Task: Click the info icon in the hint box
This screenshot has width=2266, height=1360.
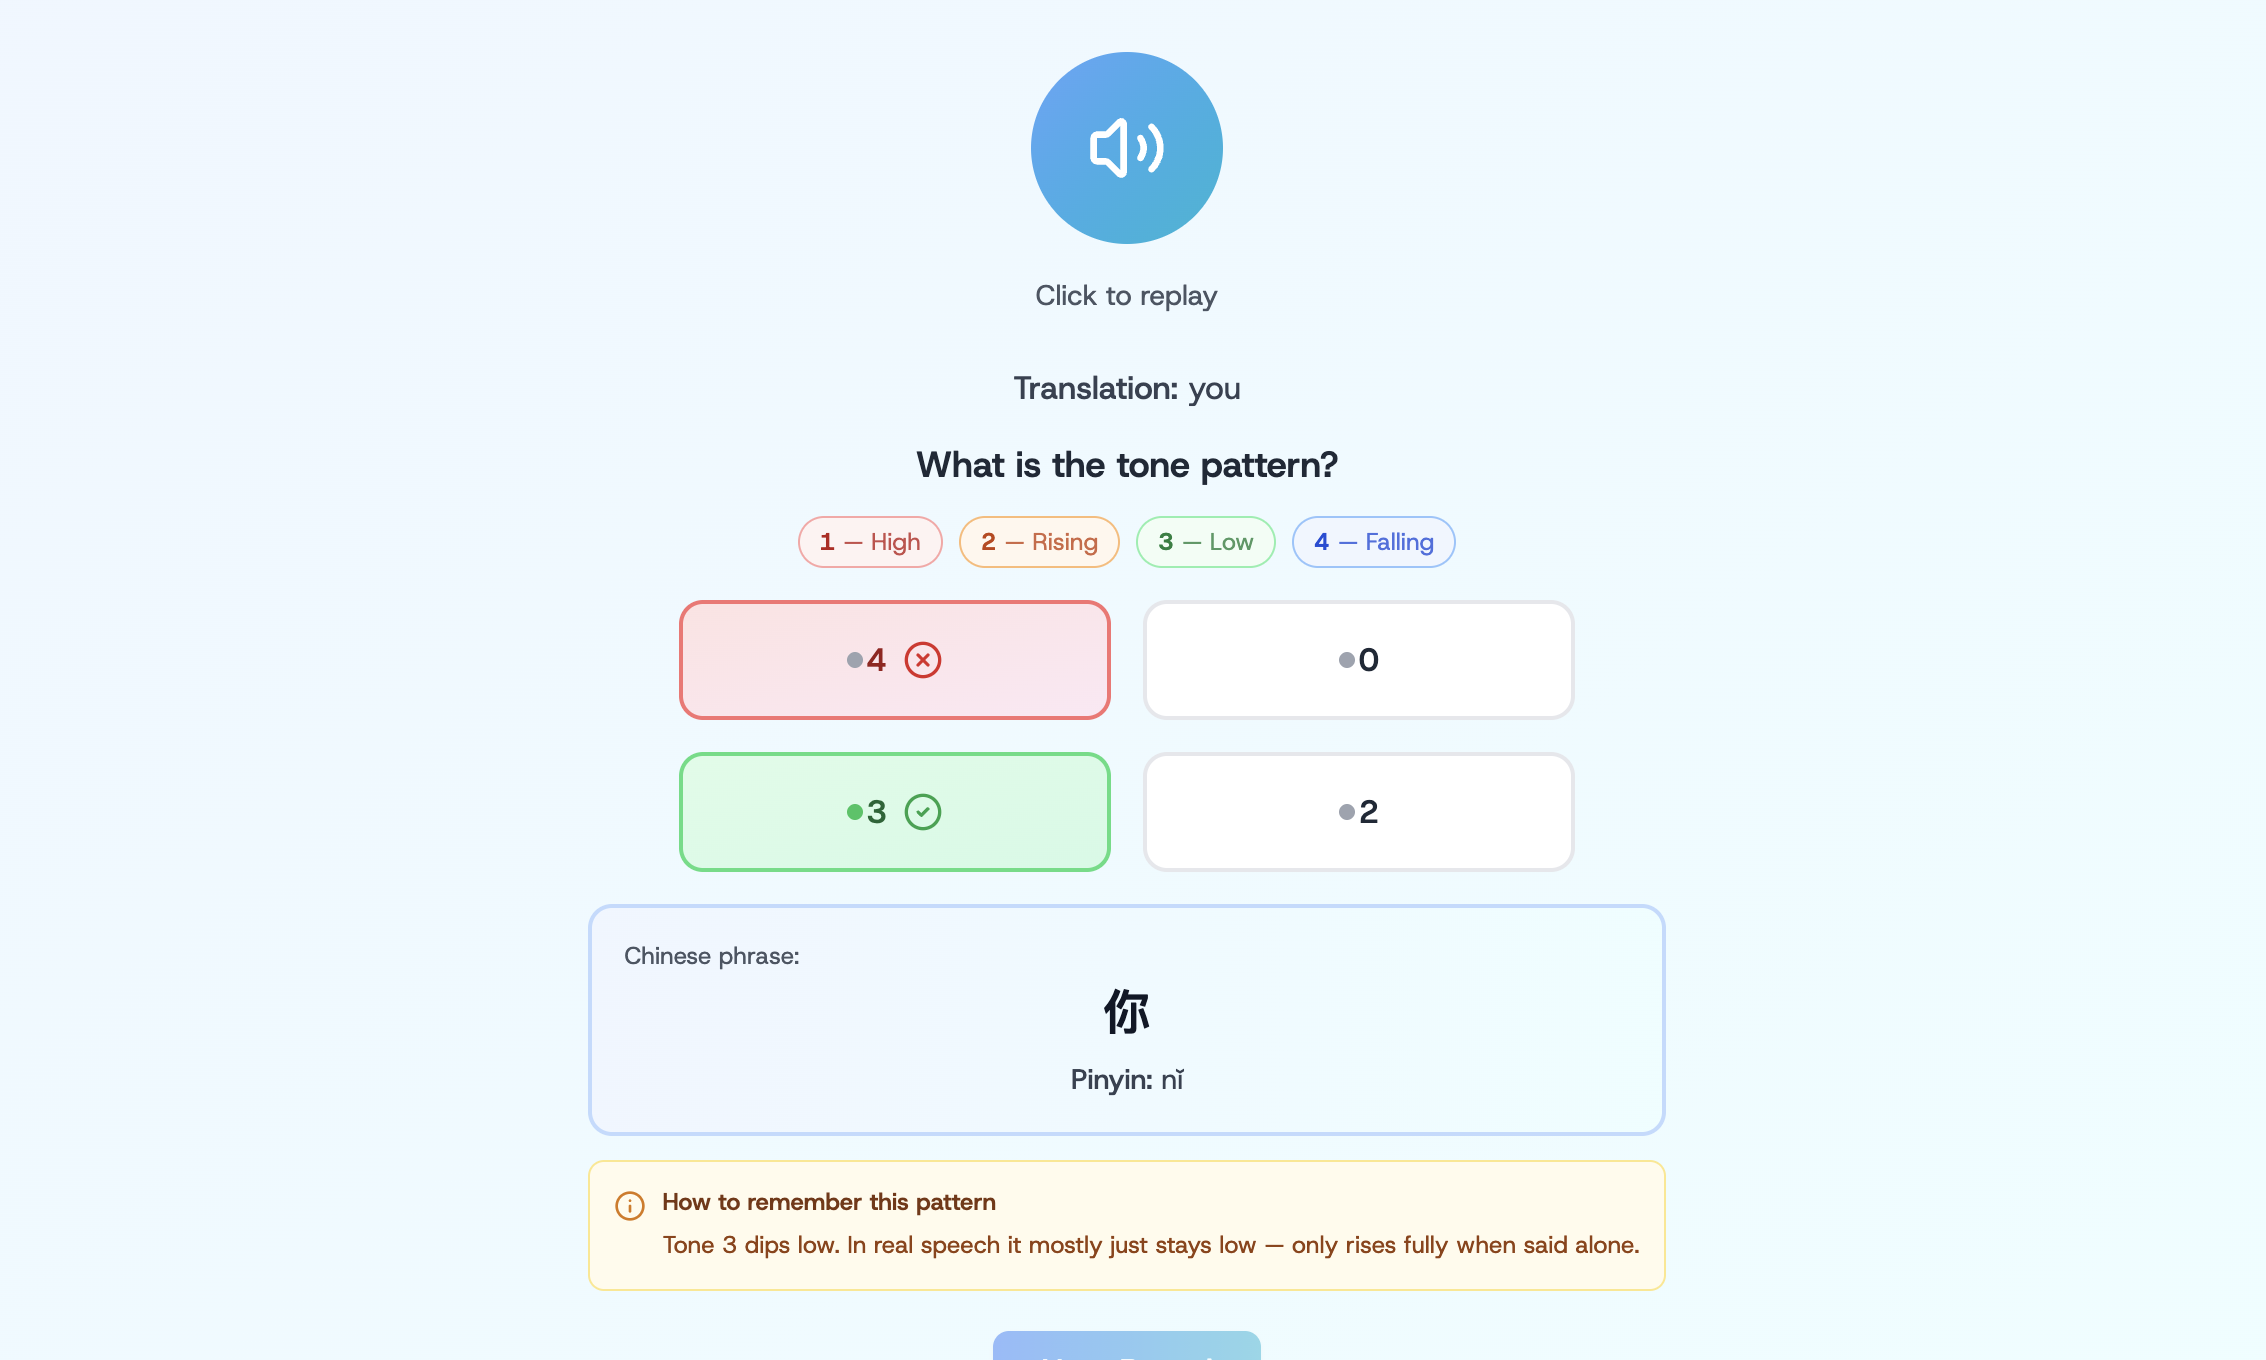Action: 629,1205
